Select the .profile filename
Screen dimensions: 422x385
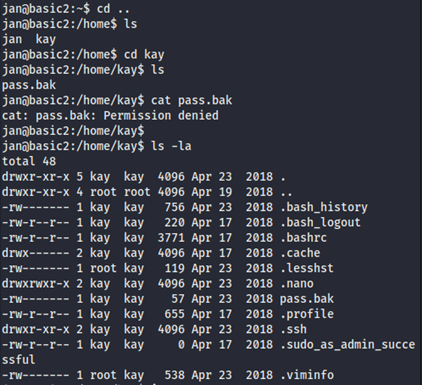[307, 314]
